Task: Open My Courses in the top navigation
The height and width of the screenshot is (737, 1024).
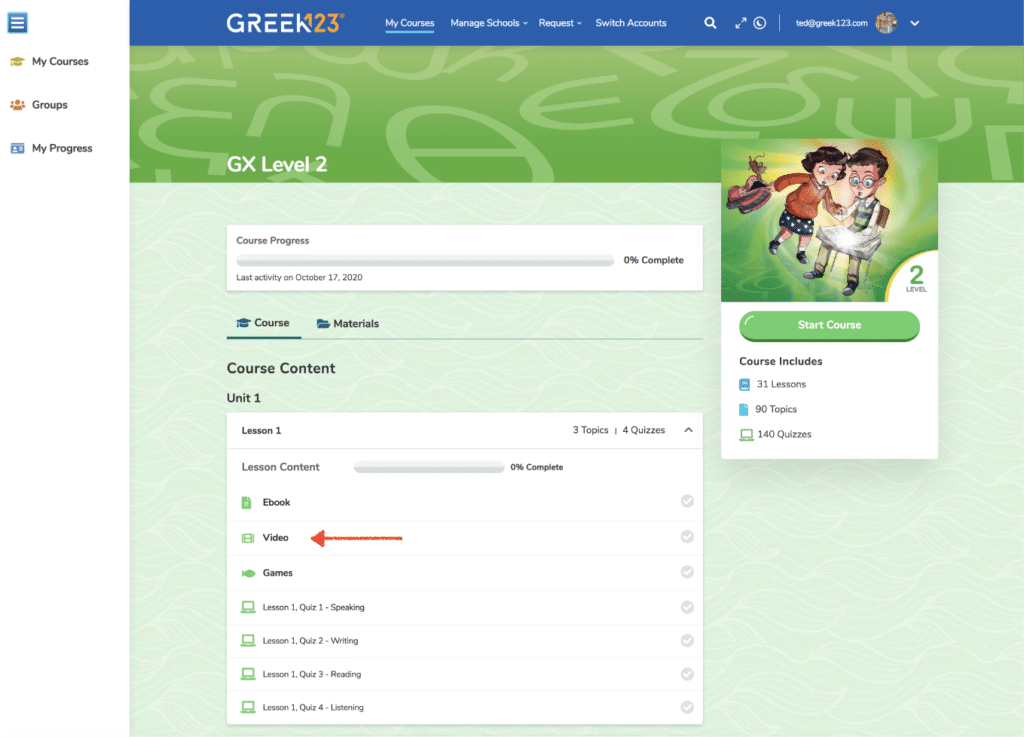Action: point(409,23)
